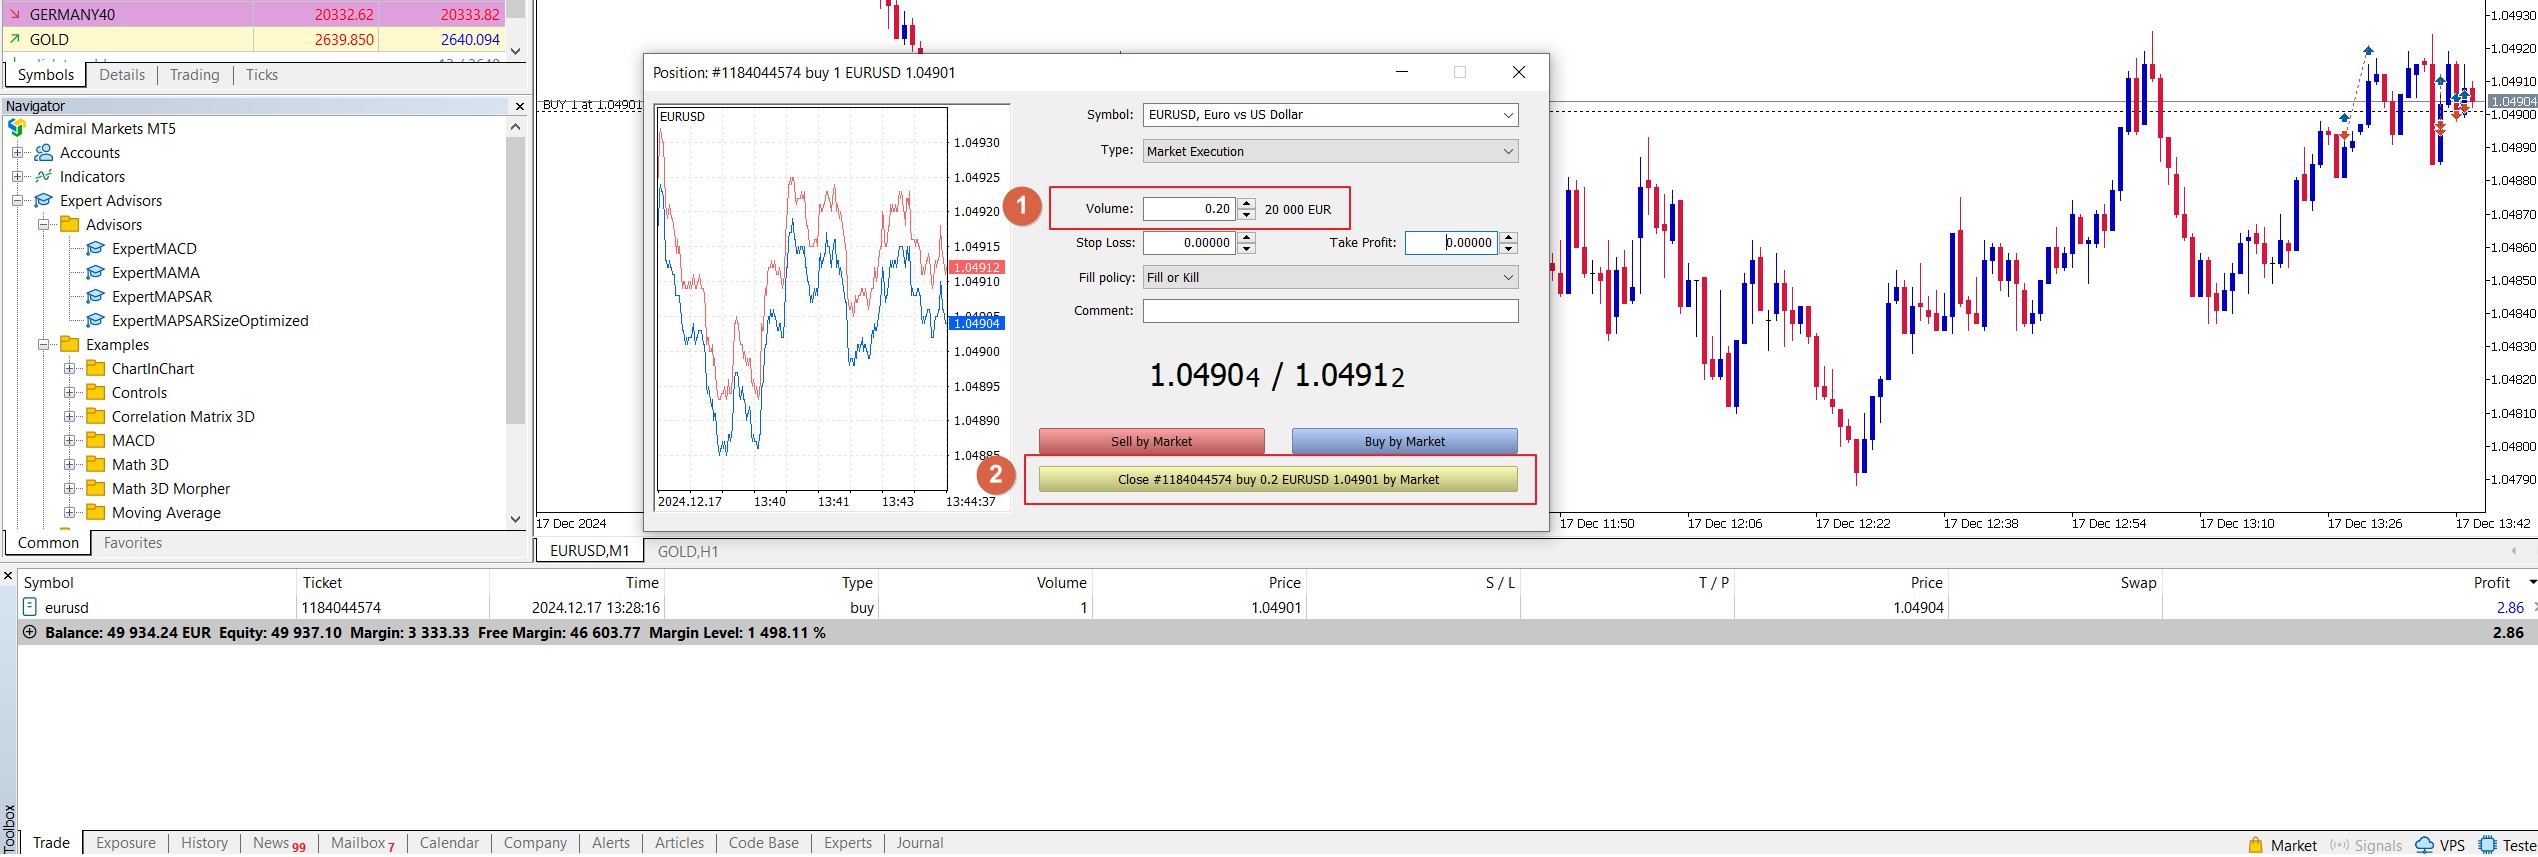Collapse the Advisors folder node

click(43, 224)
